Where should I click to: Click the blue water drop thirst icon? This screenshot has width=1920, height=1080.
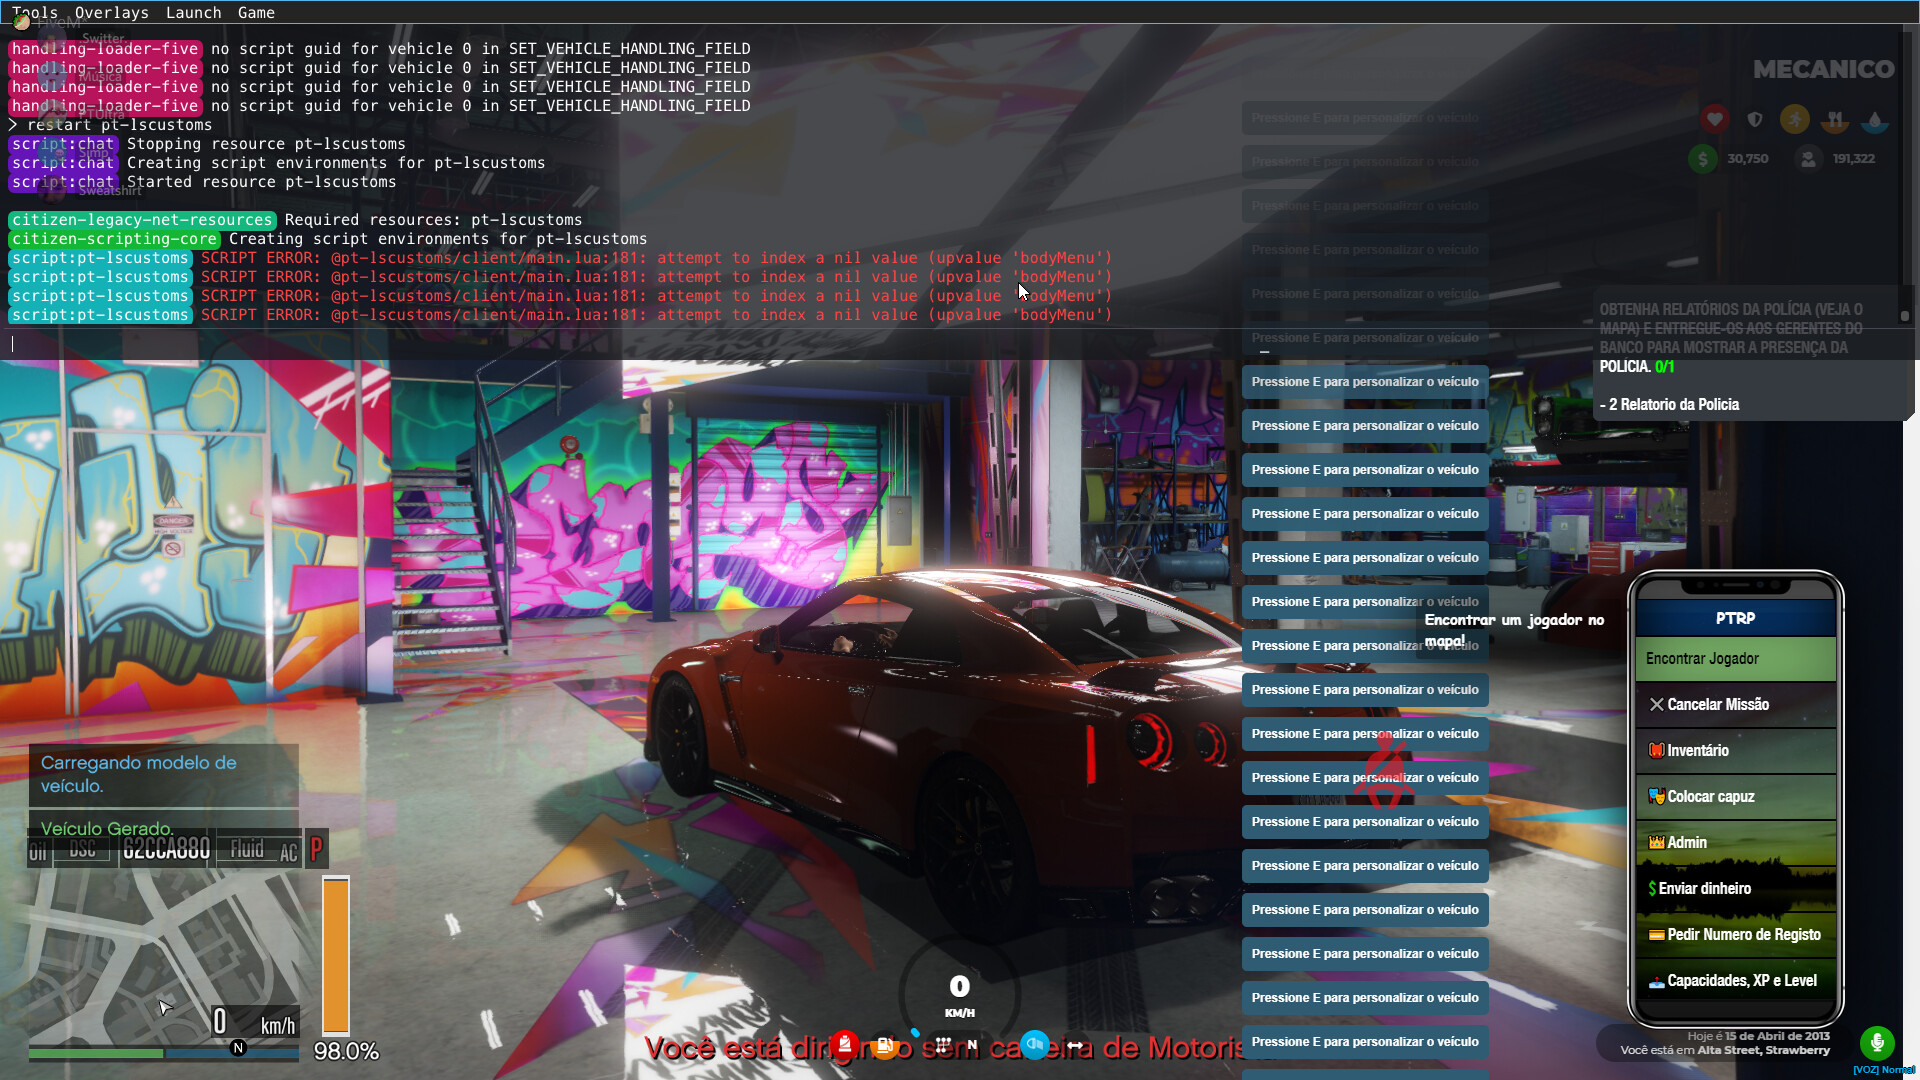point(1875,120)
